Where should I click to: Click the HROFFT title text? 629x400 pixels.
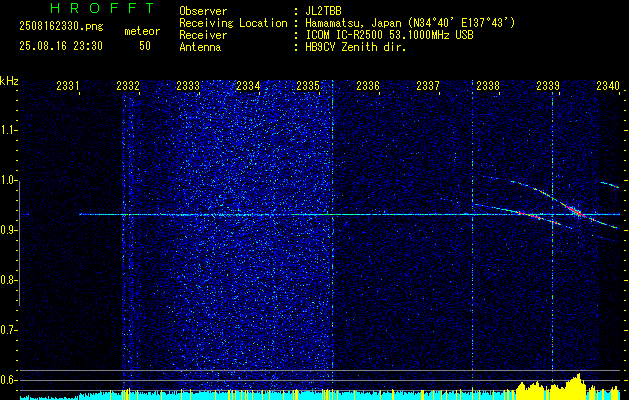(x=103, y=8)
